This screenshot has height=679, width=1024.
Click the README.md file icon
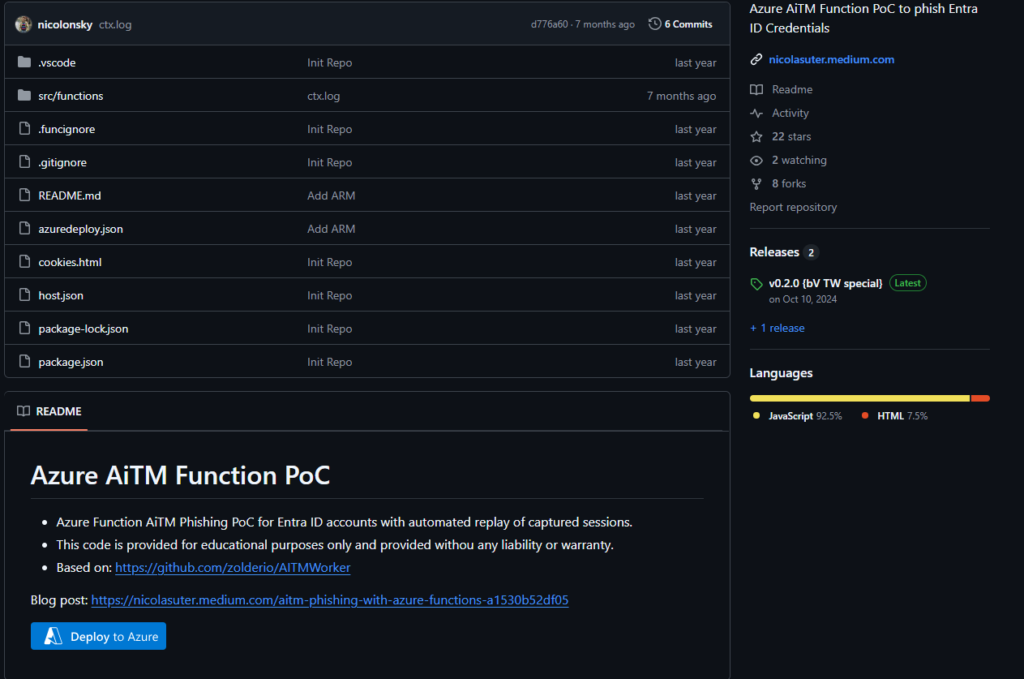coord(25,195)
